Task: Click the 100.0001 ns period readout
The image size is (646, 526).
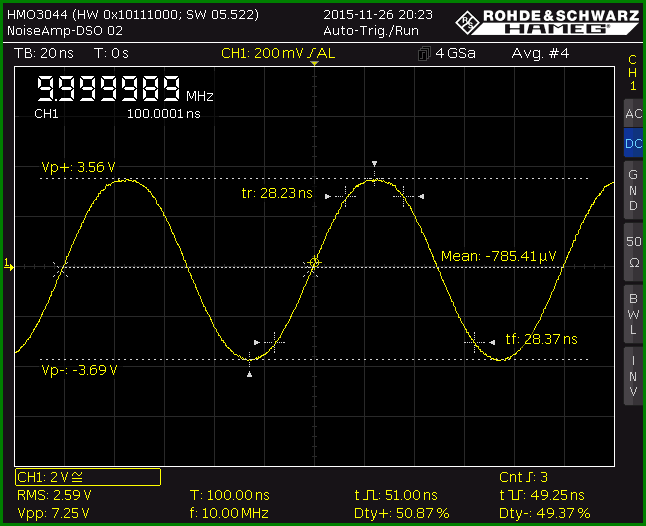Action: (164, 114)
